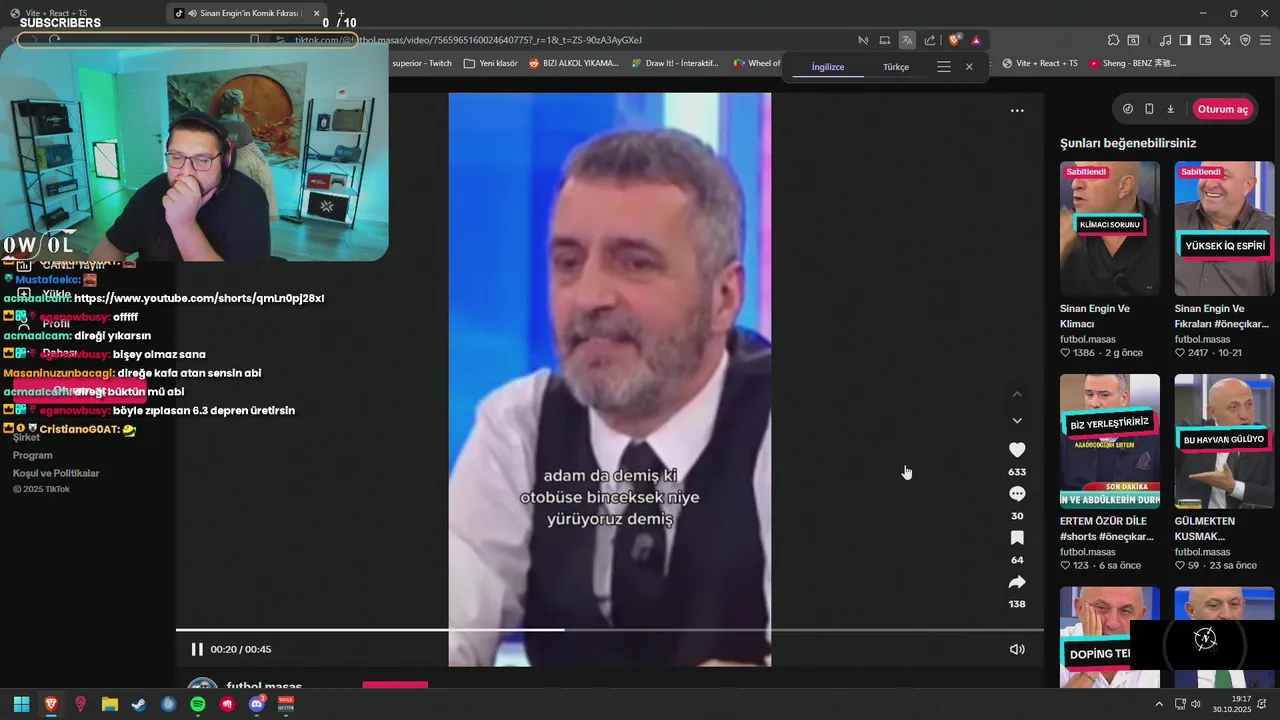
Task: Click the Program footer link
Action: 32,455
